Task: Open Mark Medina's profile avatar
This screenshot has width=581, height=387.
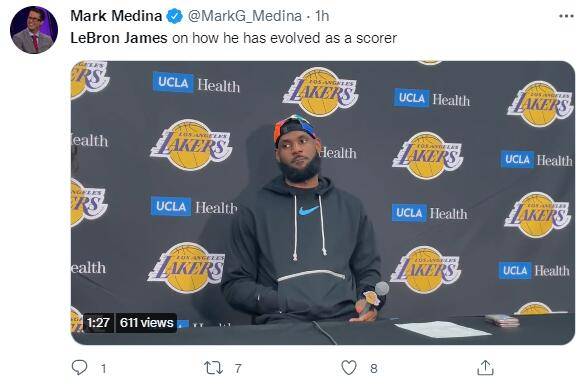Action: (x=34, y=30)
